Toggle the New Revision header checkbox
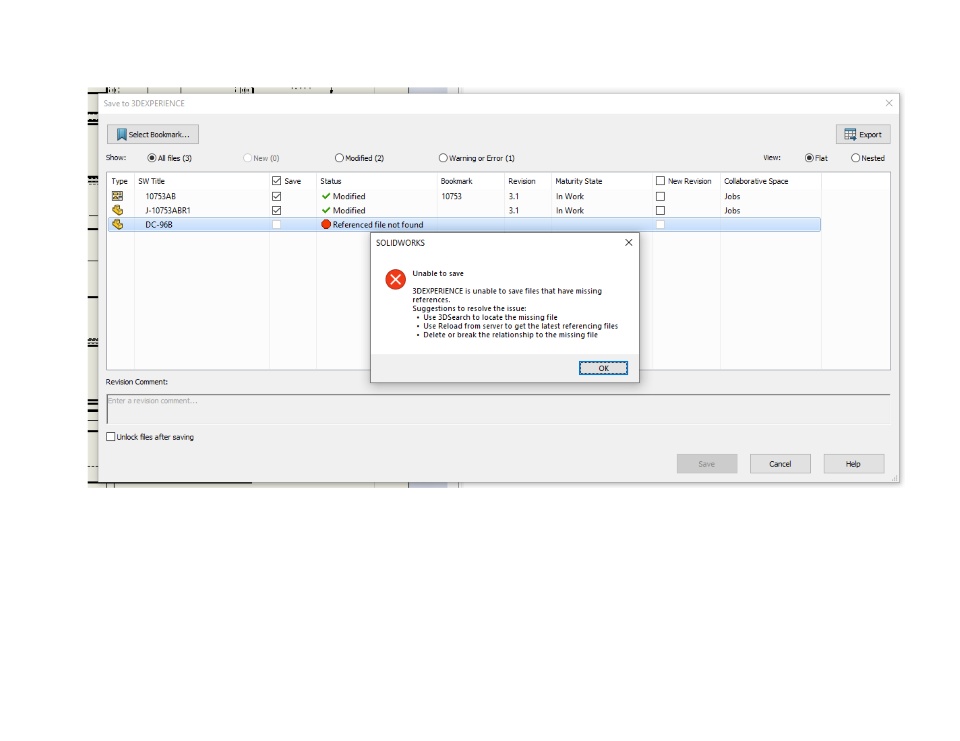This screenshot has width=960, height=741. point(660,181)
